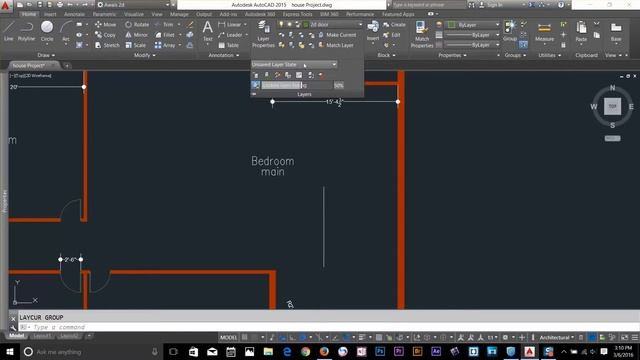Screen dimensions: 640x360
Task: Click the AutoCAD application menu logo
Action: coord(6,6)
